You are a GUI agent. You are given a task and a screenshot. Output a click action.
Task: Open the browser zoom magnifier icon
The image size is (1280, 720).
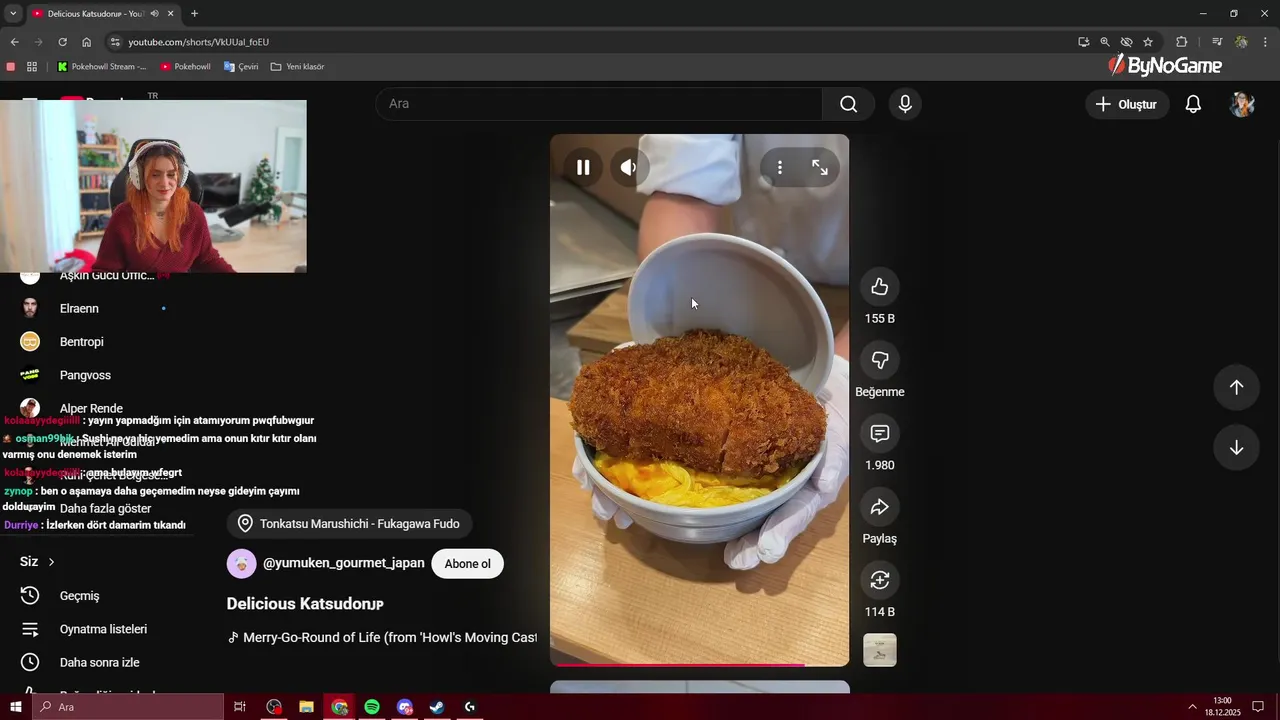(1105, 42)
